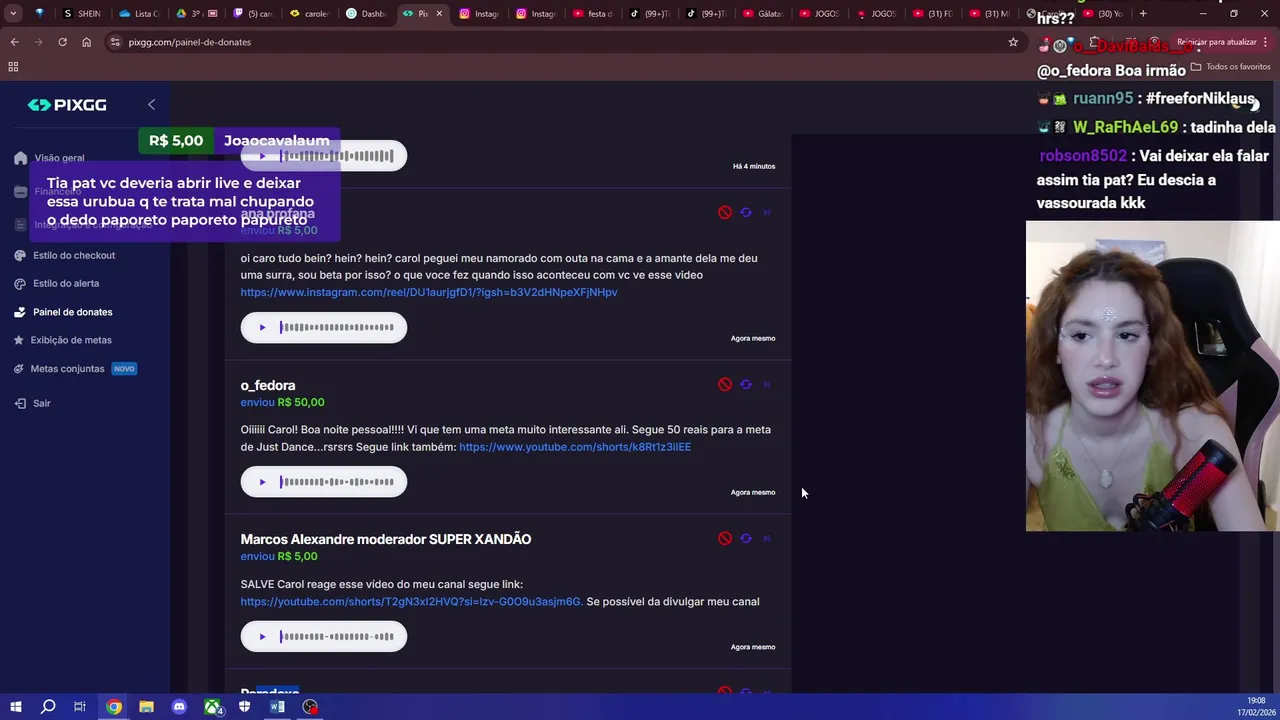Open a new browser tab with the plus button
This screenshot has width=1280, height=720.
pos(1143,14)
